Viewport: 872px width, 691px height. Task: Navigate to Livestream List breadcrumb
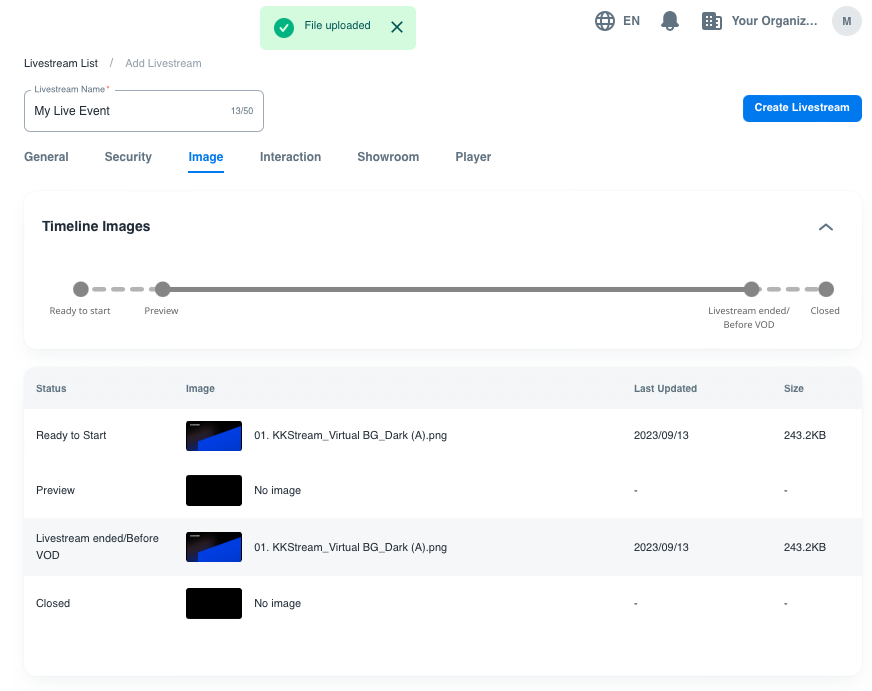[61, 63]
